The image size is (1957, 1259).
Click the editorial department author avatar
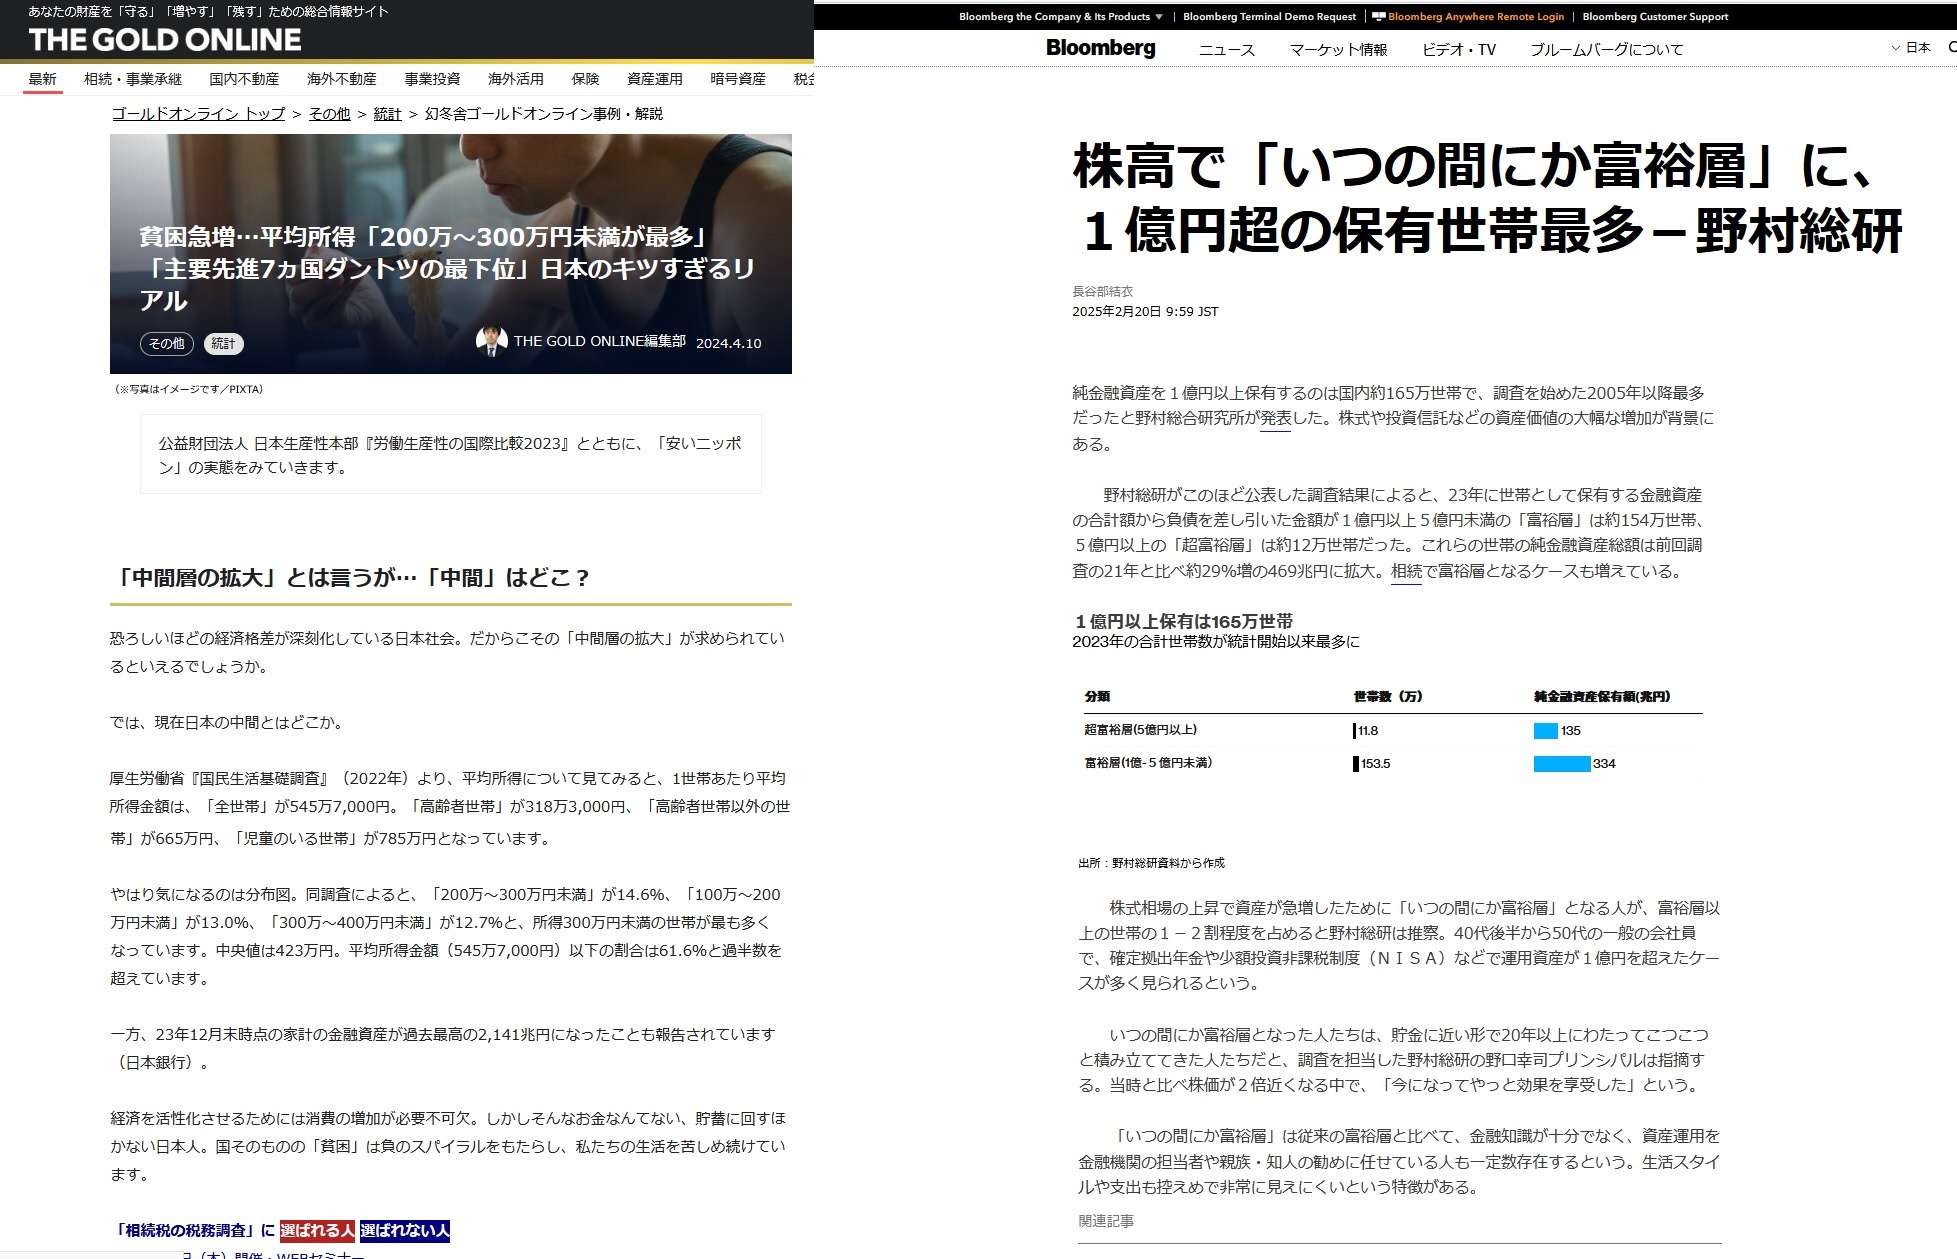(x=491, y=341)
